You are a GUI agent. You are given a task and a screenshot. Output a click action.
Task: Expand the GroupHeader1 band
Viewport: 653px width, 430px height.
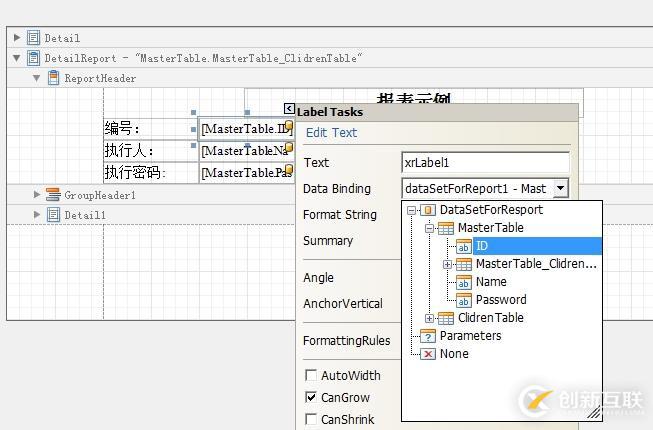coord(37,195)
